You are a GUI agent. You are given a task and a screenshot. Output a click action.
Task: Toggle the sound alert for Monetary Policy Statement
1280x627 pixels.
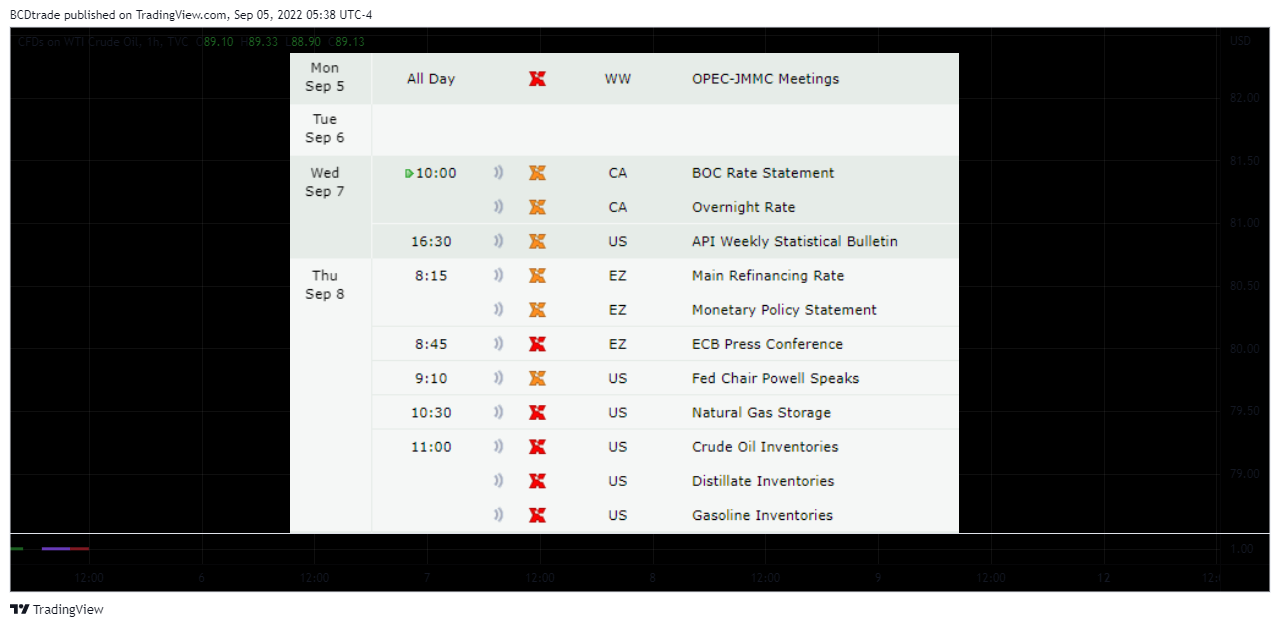pos(498,310)
